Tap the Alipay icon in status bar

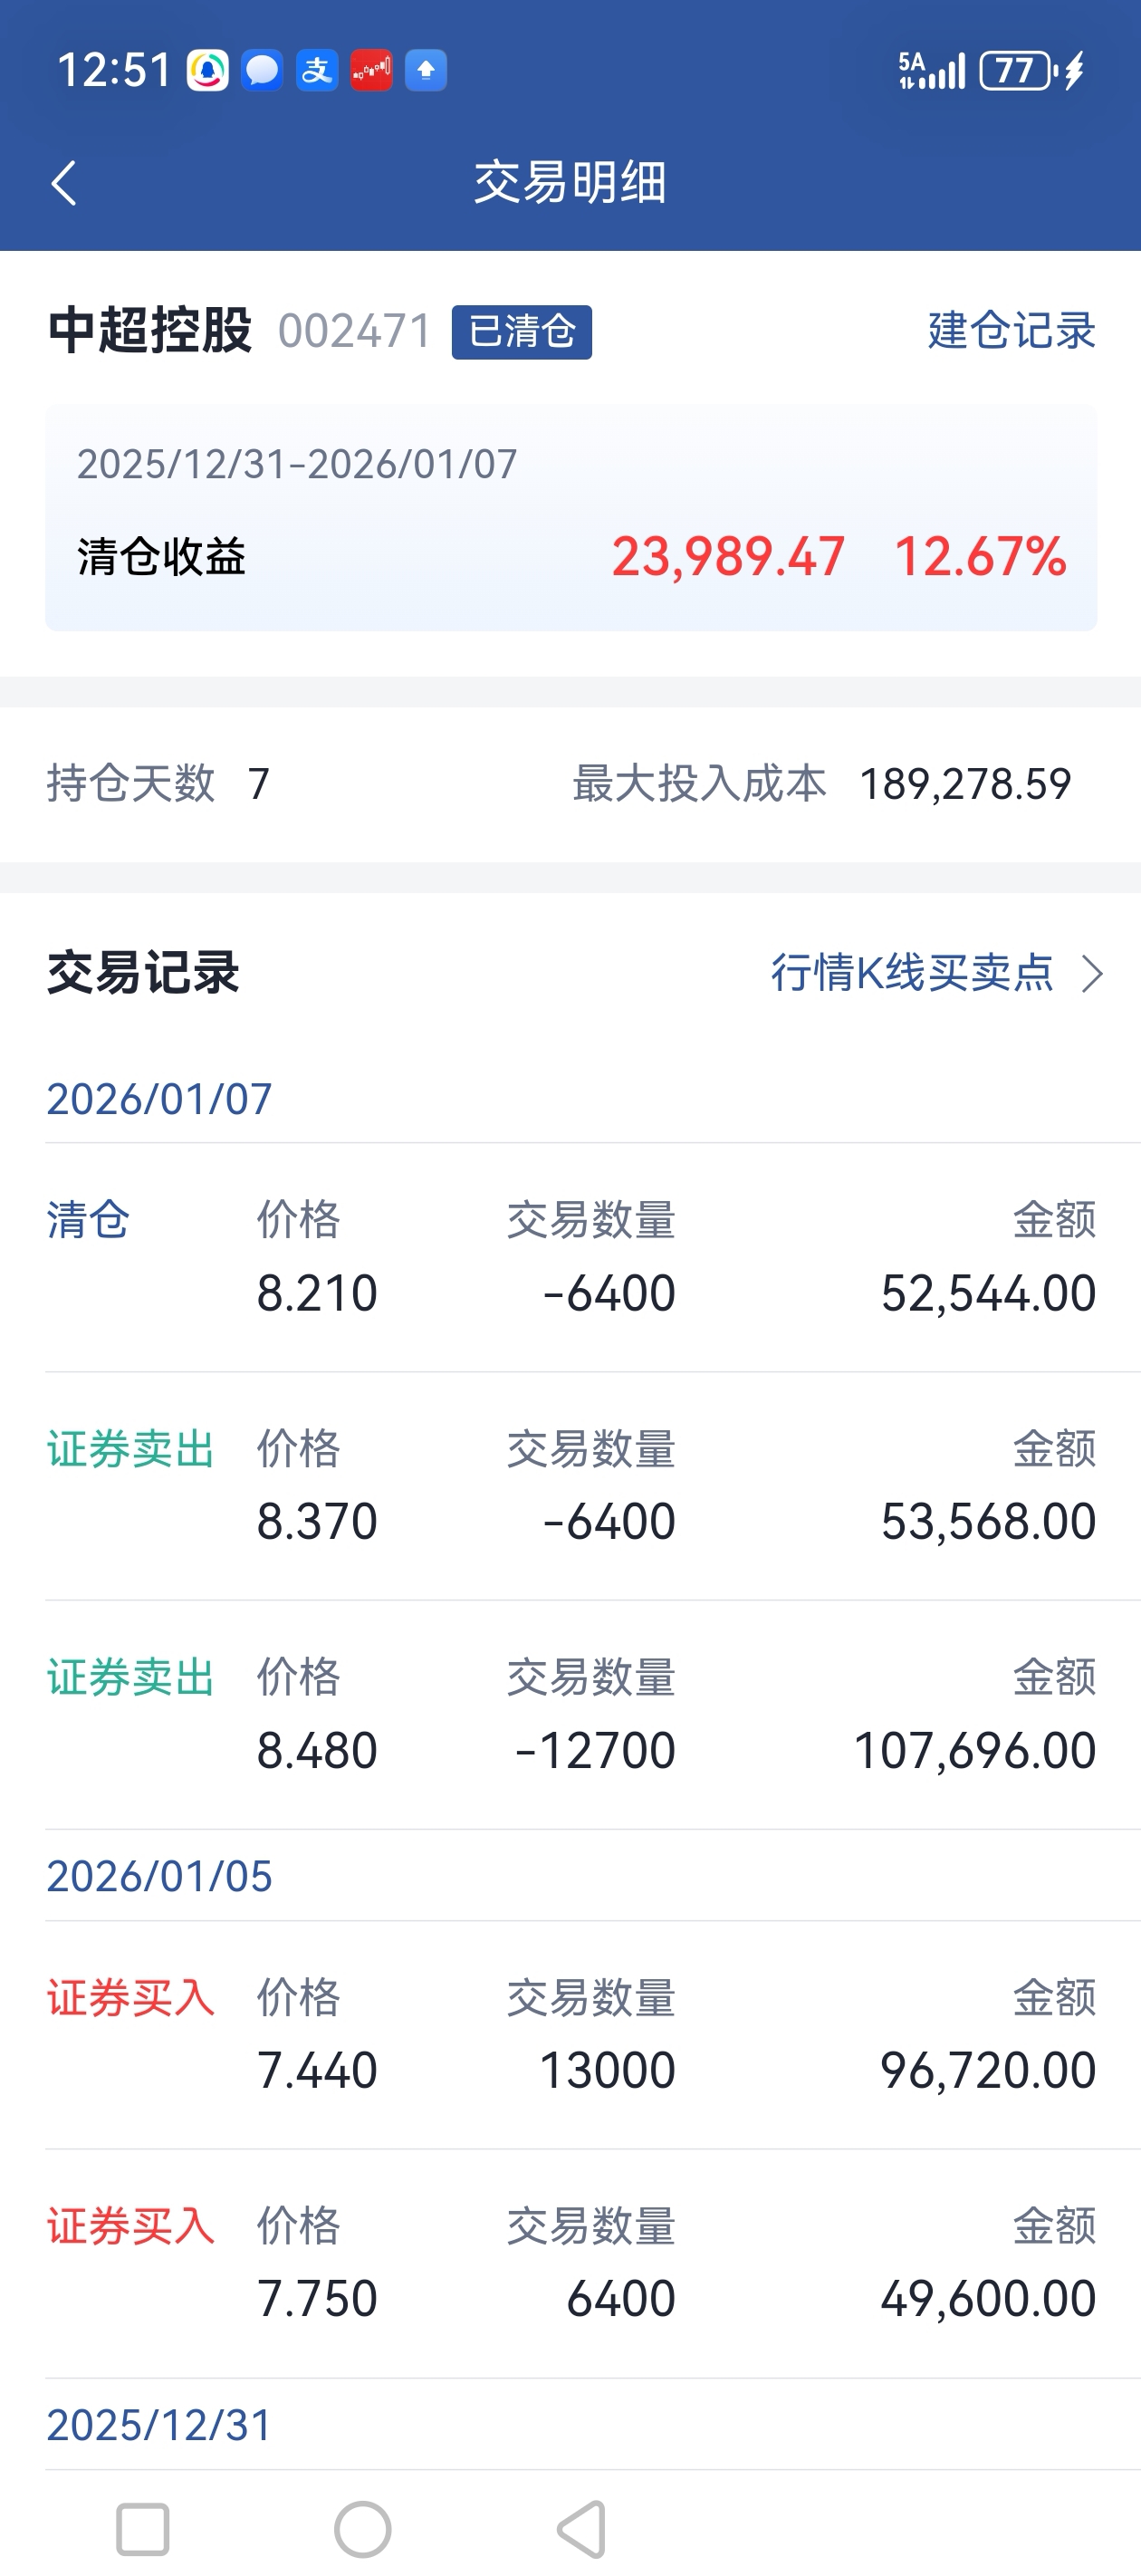click(317, 71)
